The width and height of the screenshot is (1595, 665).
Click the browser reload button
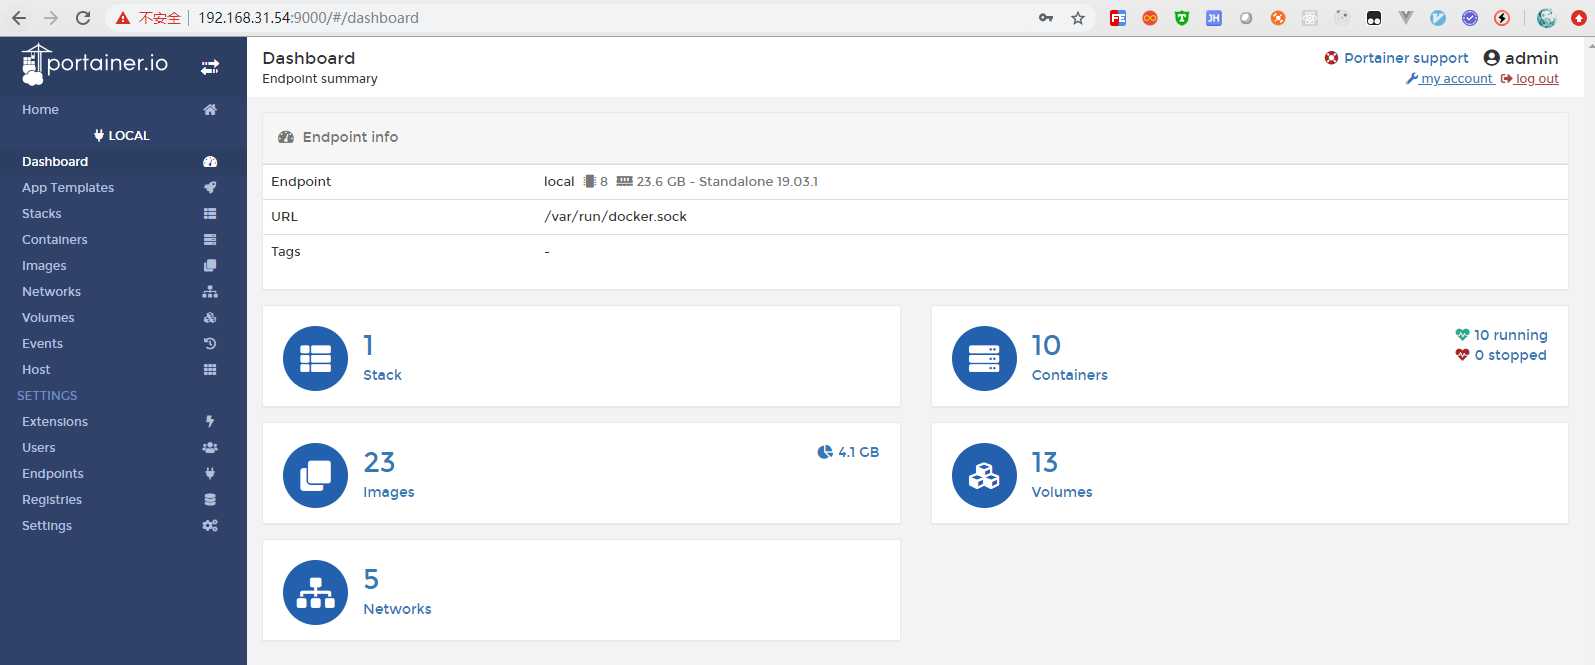(x=83, y=18)
